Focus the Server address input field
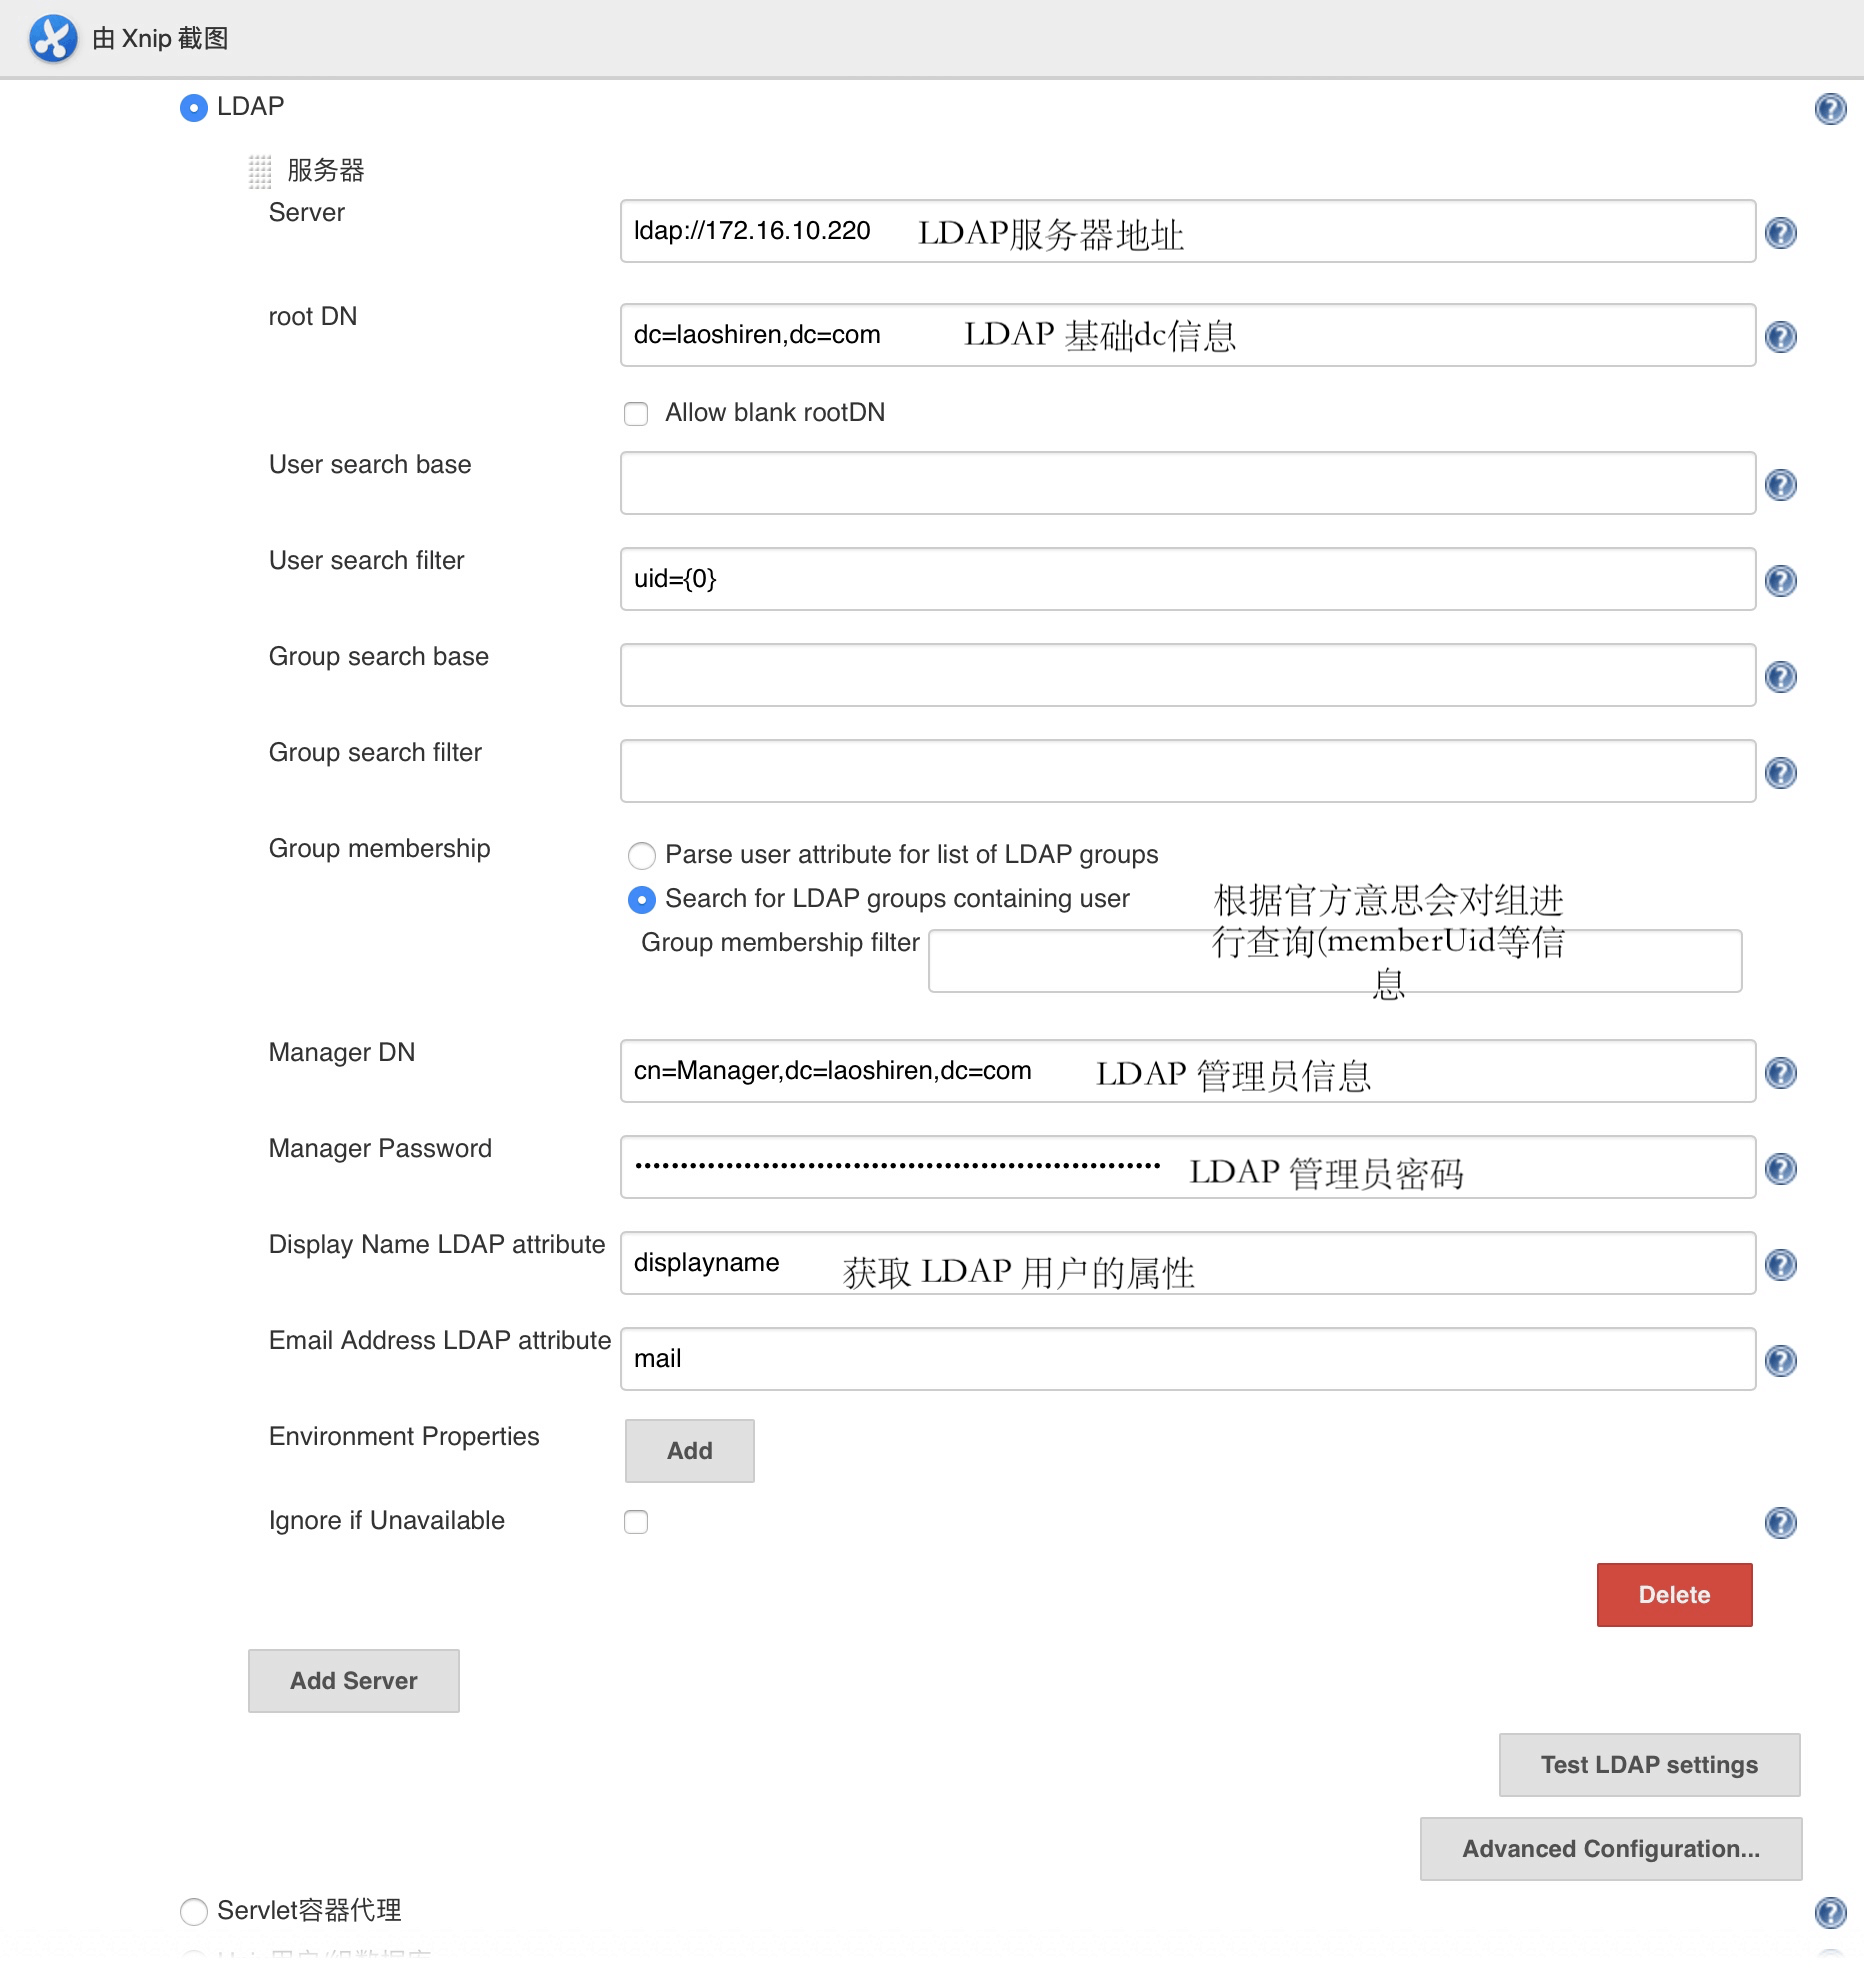This screenshot has width=1864, height=1972. [x=1188, y=231]
